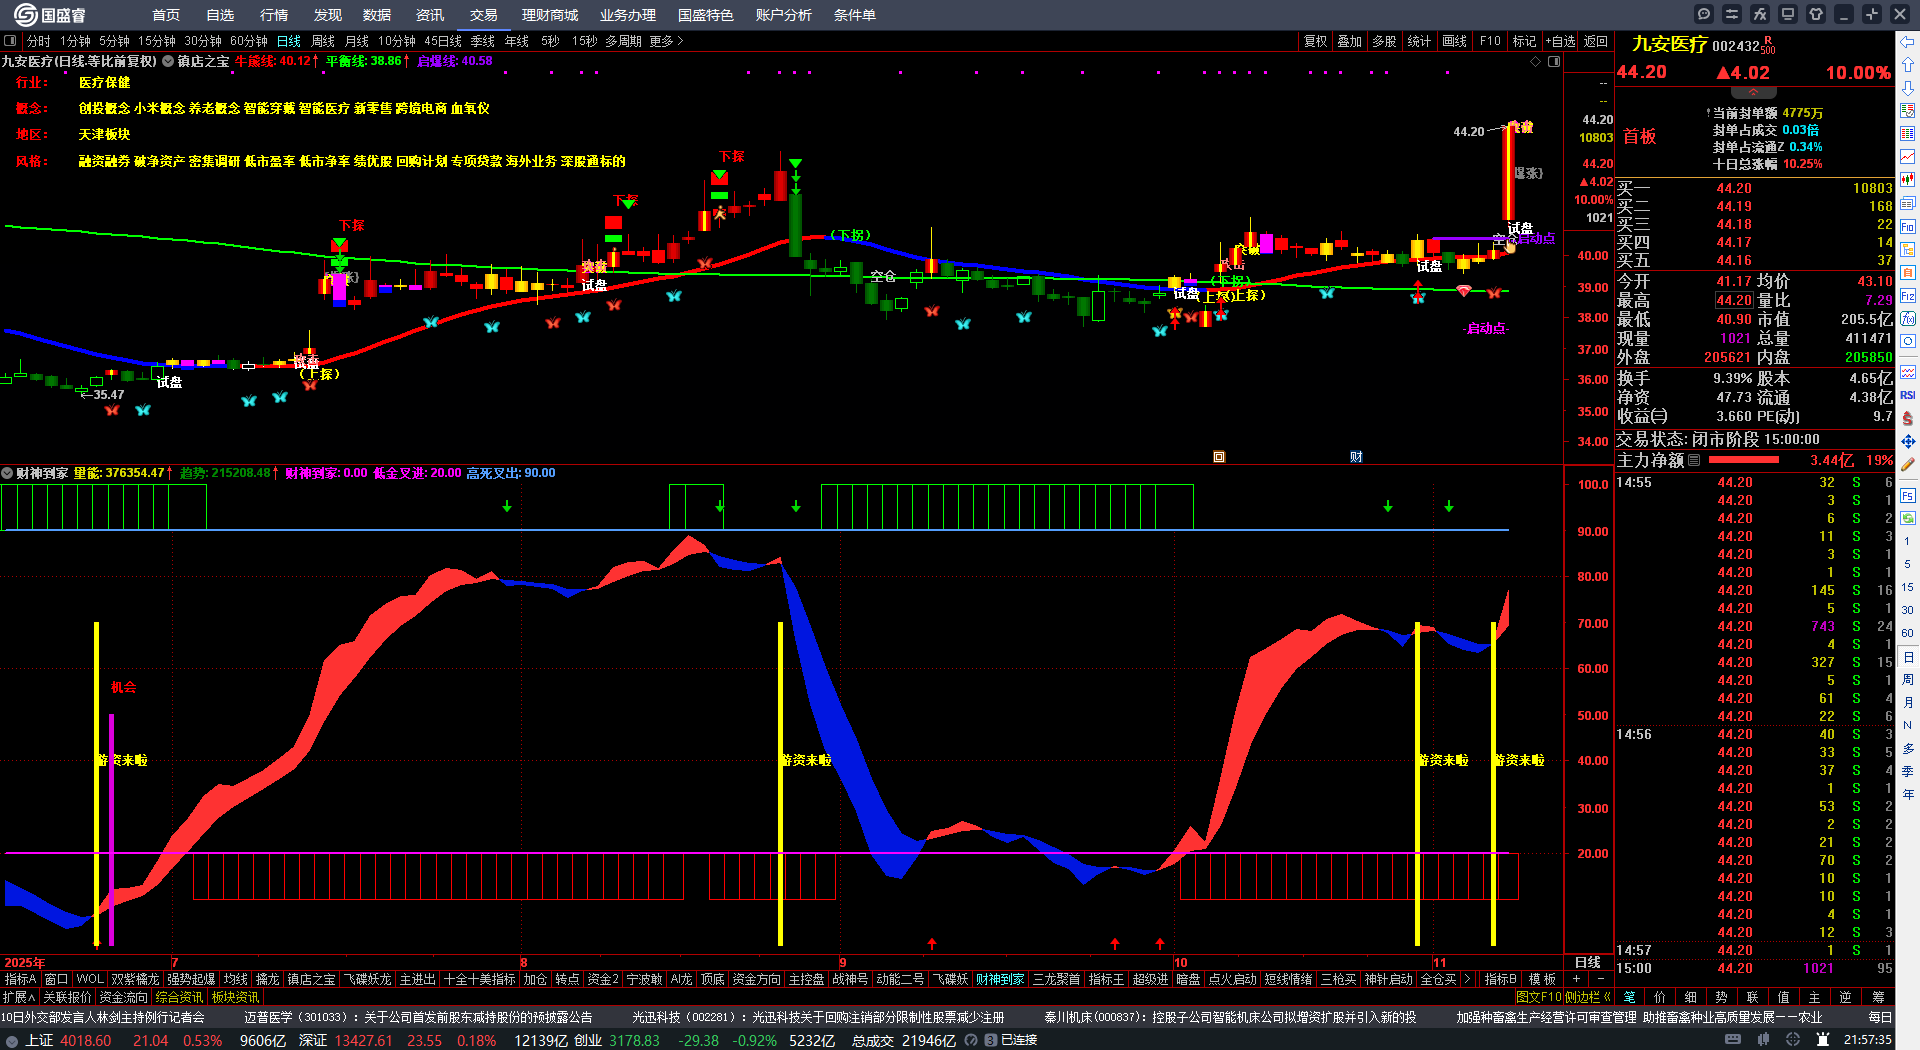This screenshot has height=1050, width=1920.
Task: Click the 统计 statistics button
Action: pos(1419,41)
